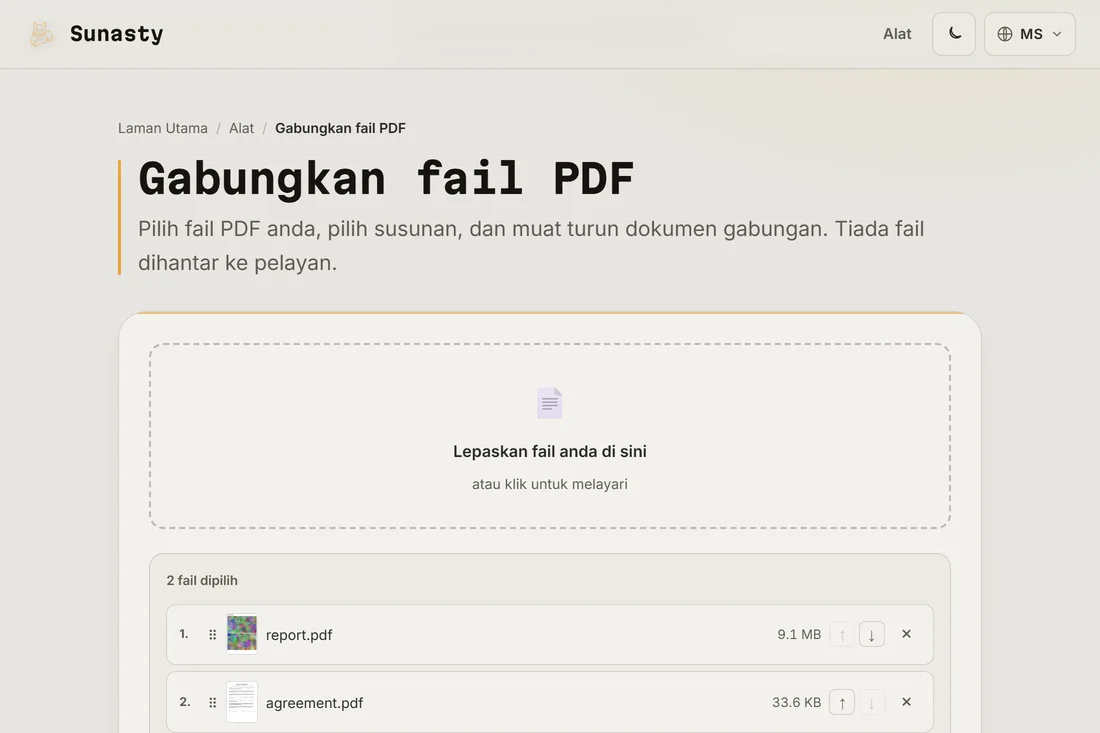The image size is (1100, 733).
Task: Open the Sunasty home title link
Action: tap(116, 34)
